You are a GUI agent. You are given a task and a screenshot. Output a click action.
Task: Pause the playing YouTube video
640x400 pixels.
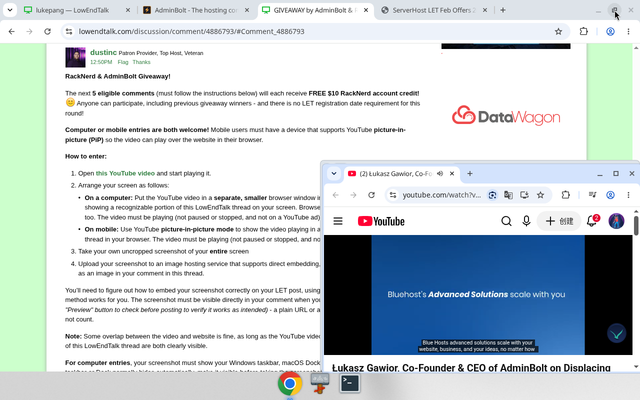478,295
